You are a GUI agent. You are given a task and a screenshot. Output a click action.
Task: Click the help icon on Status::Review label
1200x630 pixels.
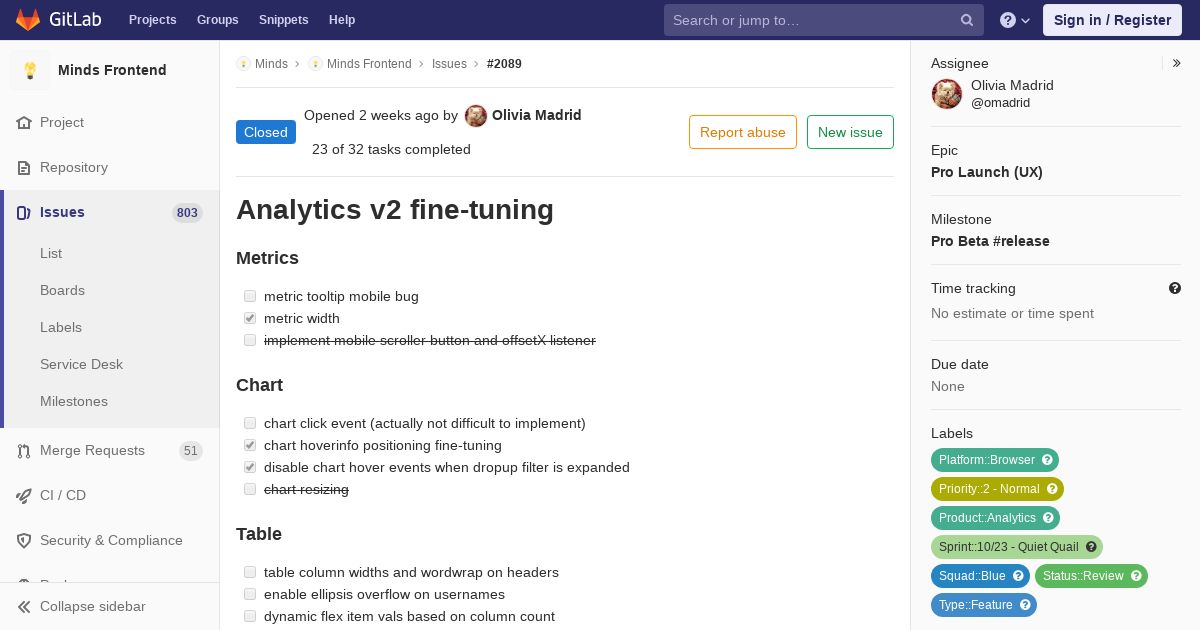[1136, 576]
